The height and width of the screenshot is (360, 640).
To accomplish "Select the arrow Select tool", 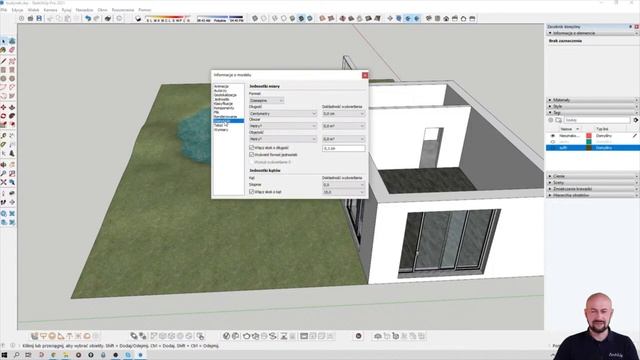I will 4,41.
